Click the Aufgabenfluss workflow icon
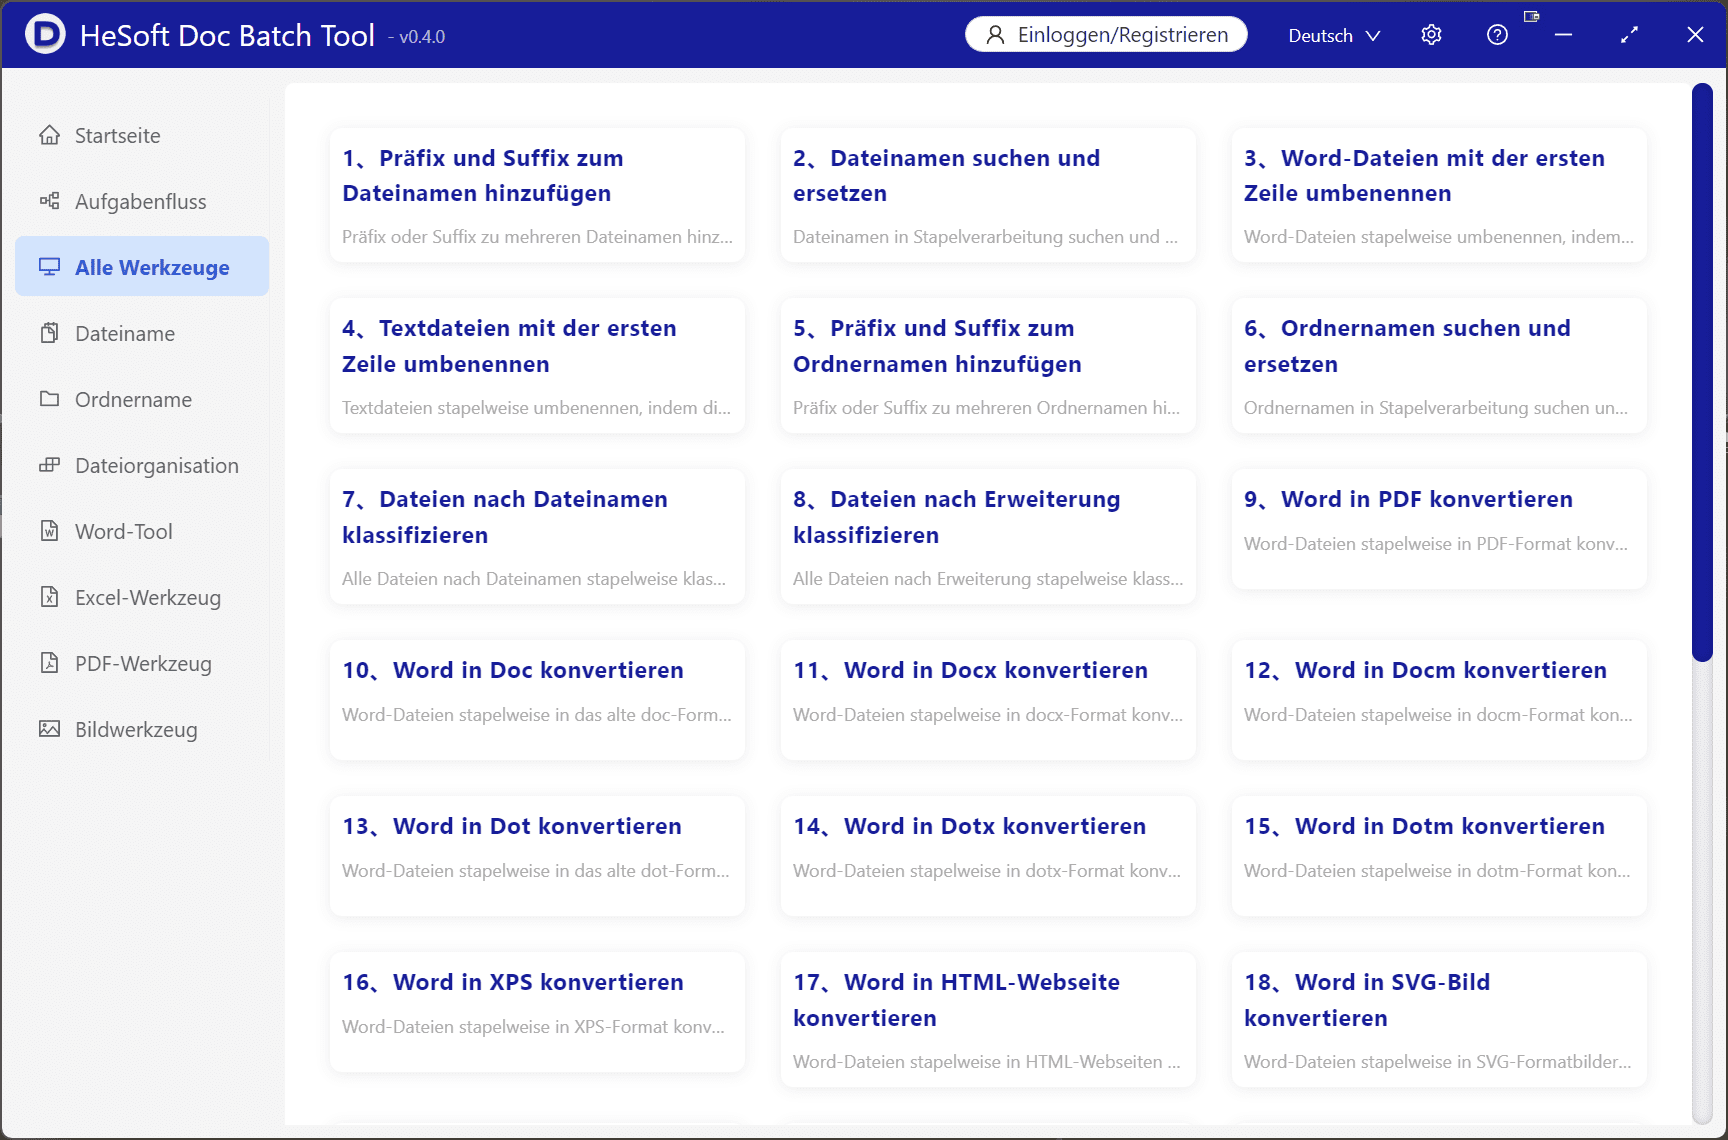The width and height of the screenshot is (1728, 1140). (49, 201)
